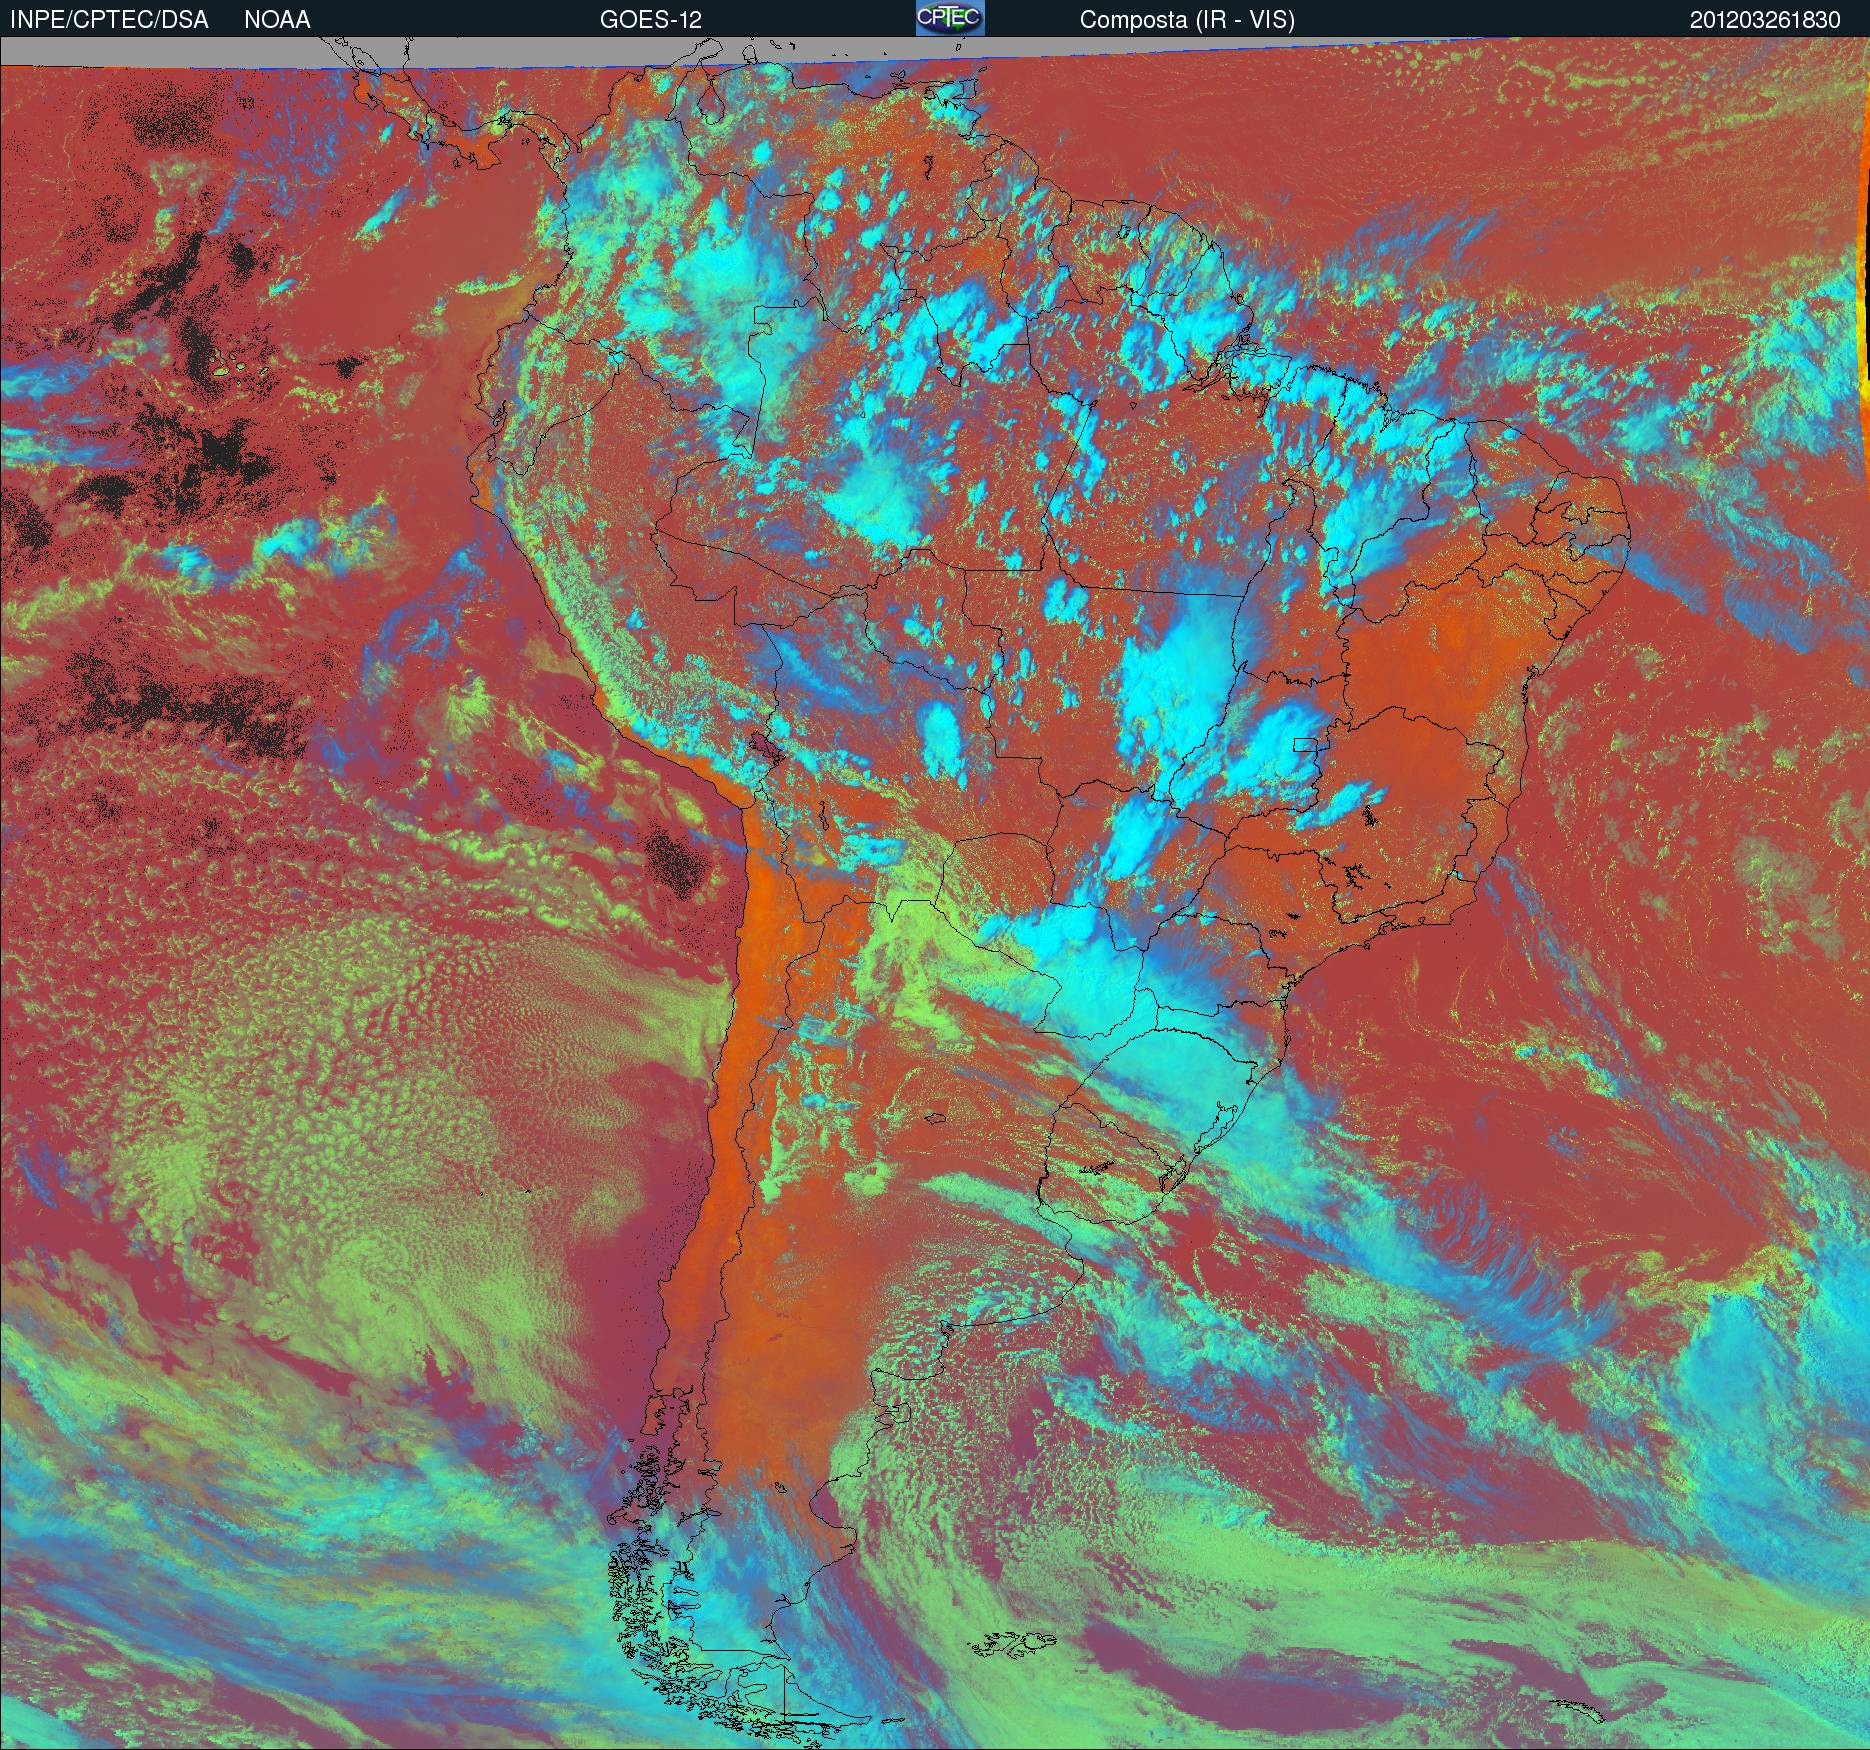Select the 201203261830 timestamp

pyautogui.click(x=1764, y=20)
